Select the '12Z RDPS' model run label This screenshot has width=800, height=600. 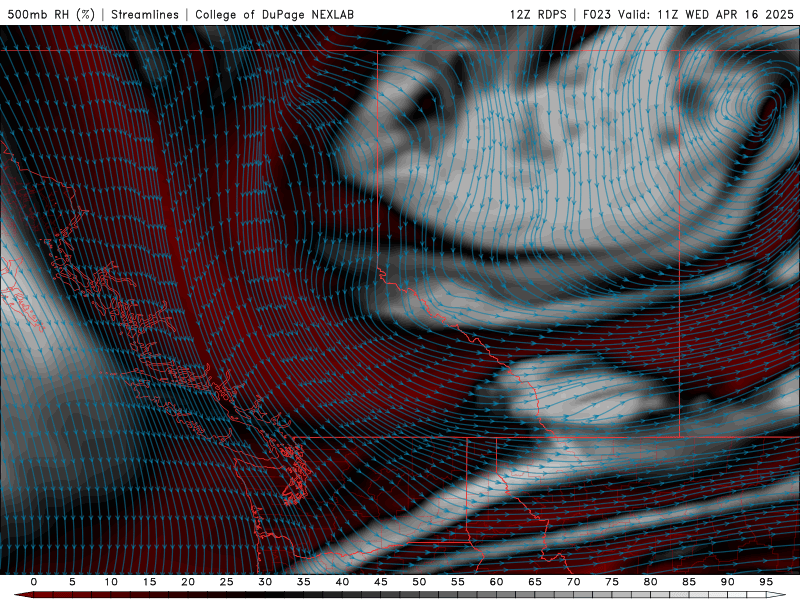pos(538,14)
